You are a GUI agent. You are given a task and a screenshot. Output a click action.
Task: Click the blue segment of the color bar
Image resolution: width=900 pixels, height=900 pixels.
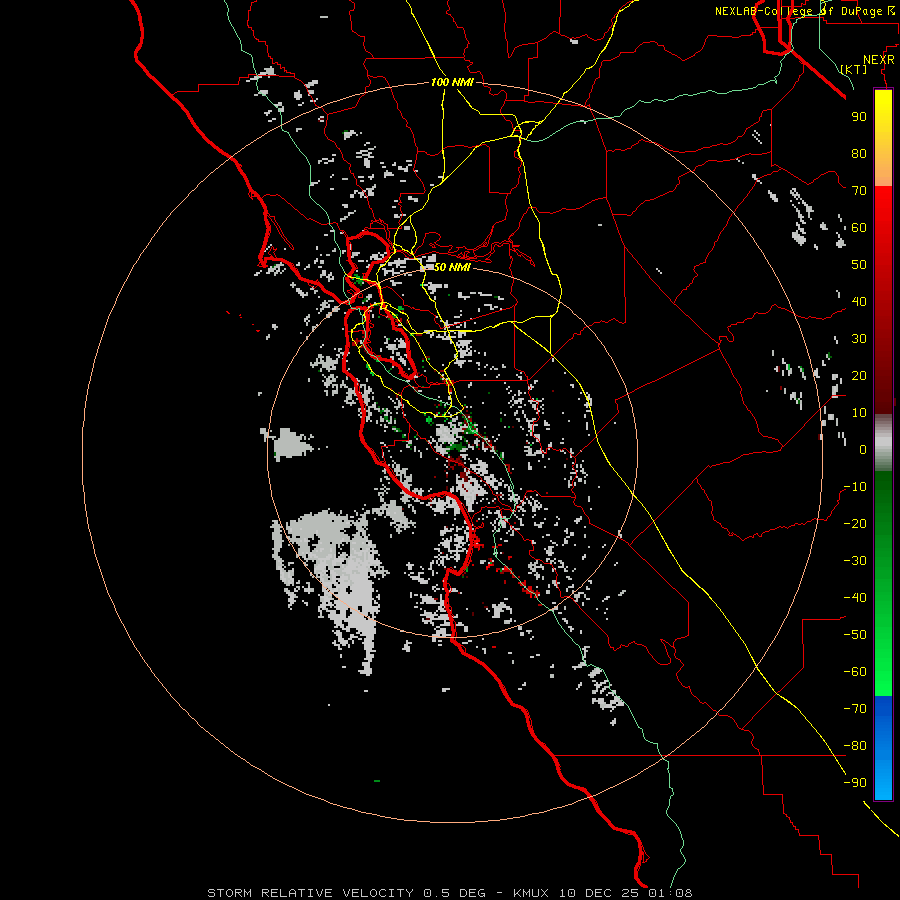(x=883, y=748)
